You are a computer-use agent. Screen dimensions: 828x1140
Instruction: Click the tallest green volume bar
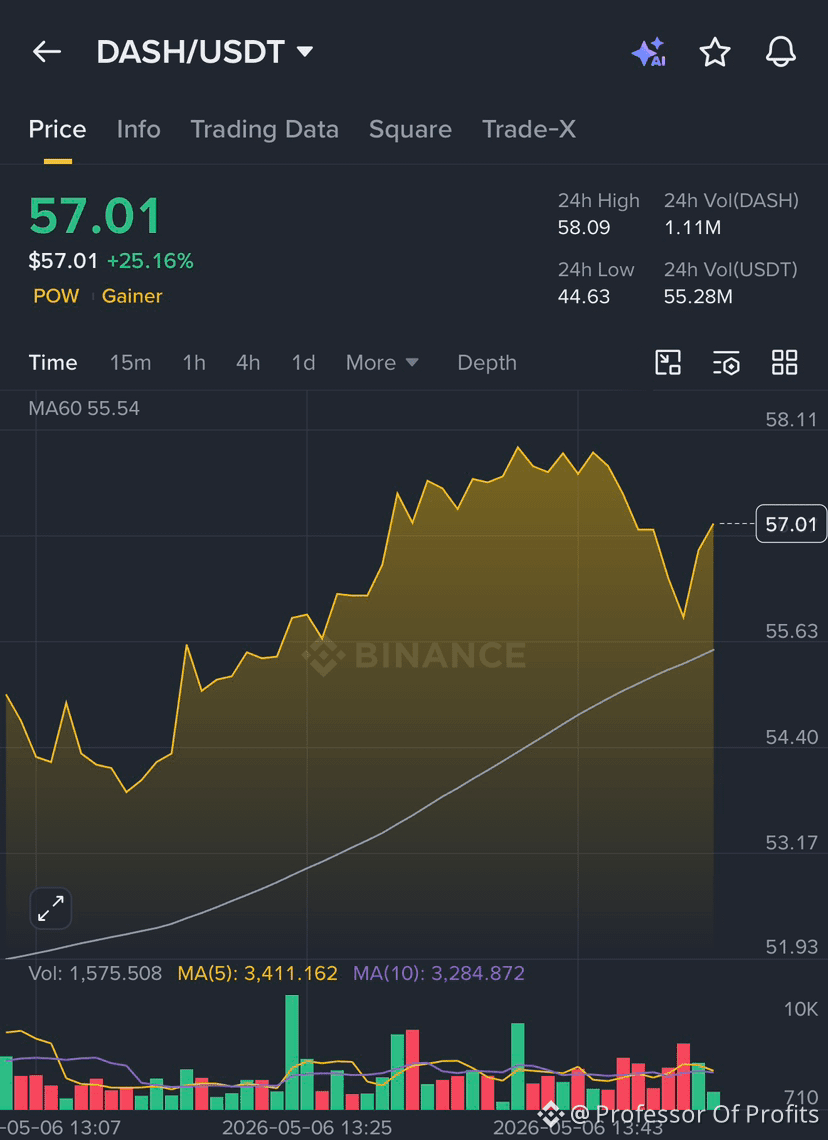coord(292,1052)
